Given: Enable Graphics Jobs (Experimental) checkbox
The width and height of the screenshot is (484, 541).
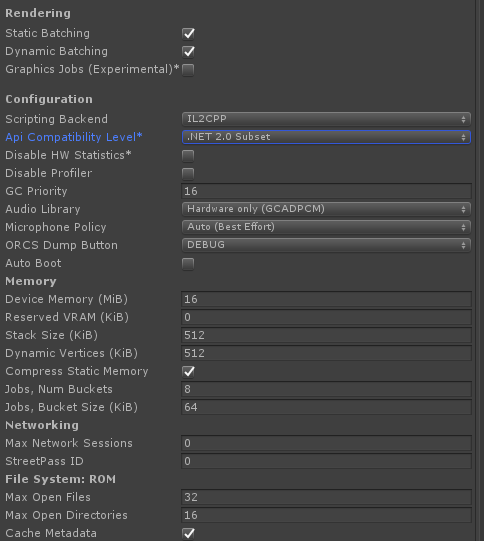Looking at the screenshot, I should click(188, 70).
